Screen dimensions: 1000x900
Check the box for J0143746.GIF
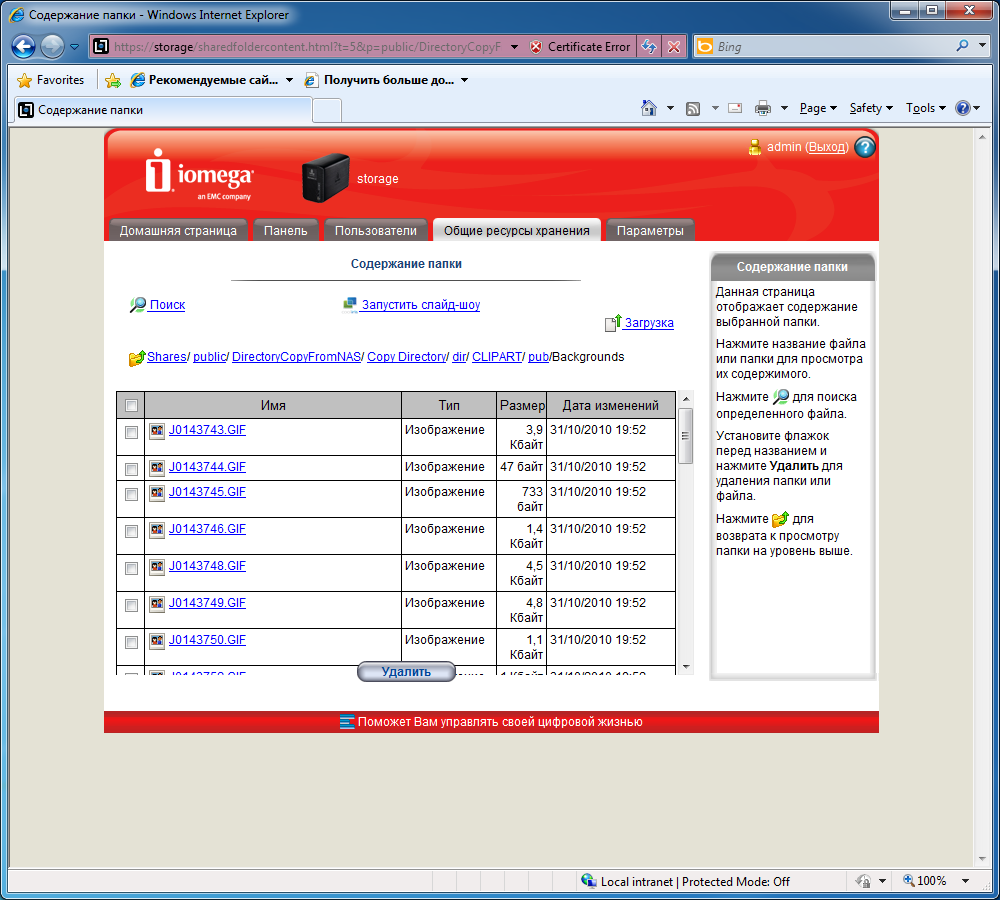[x=131, y=531]
